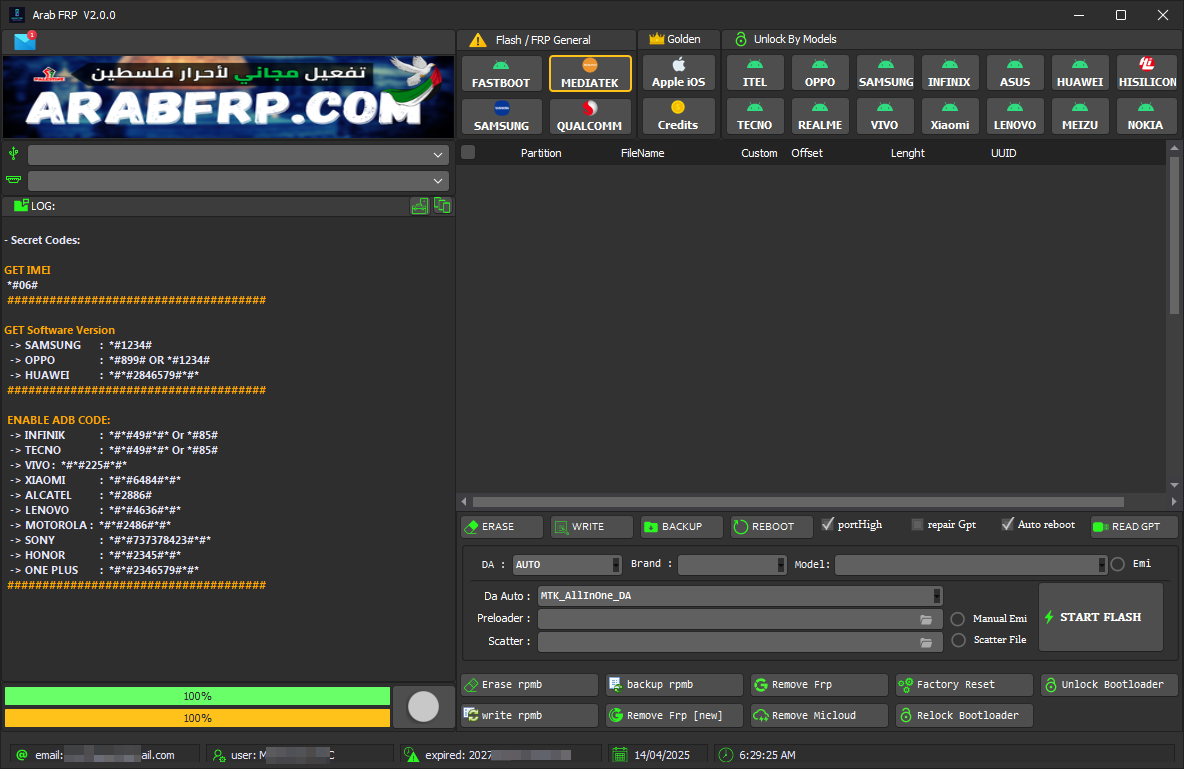Open the SAMSUNG flash mode
The width and height of the screenshot is (1184, 769).
(x=501, y=116)
